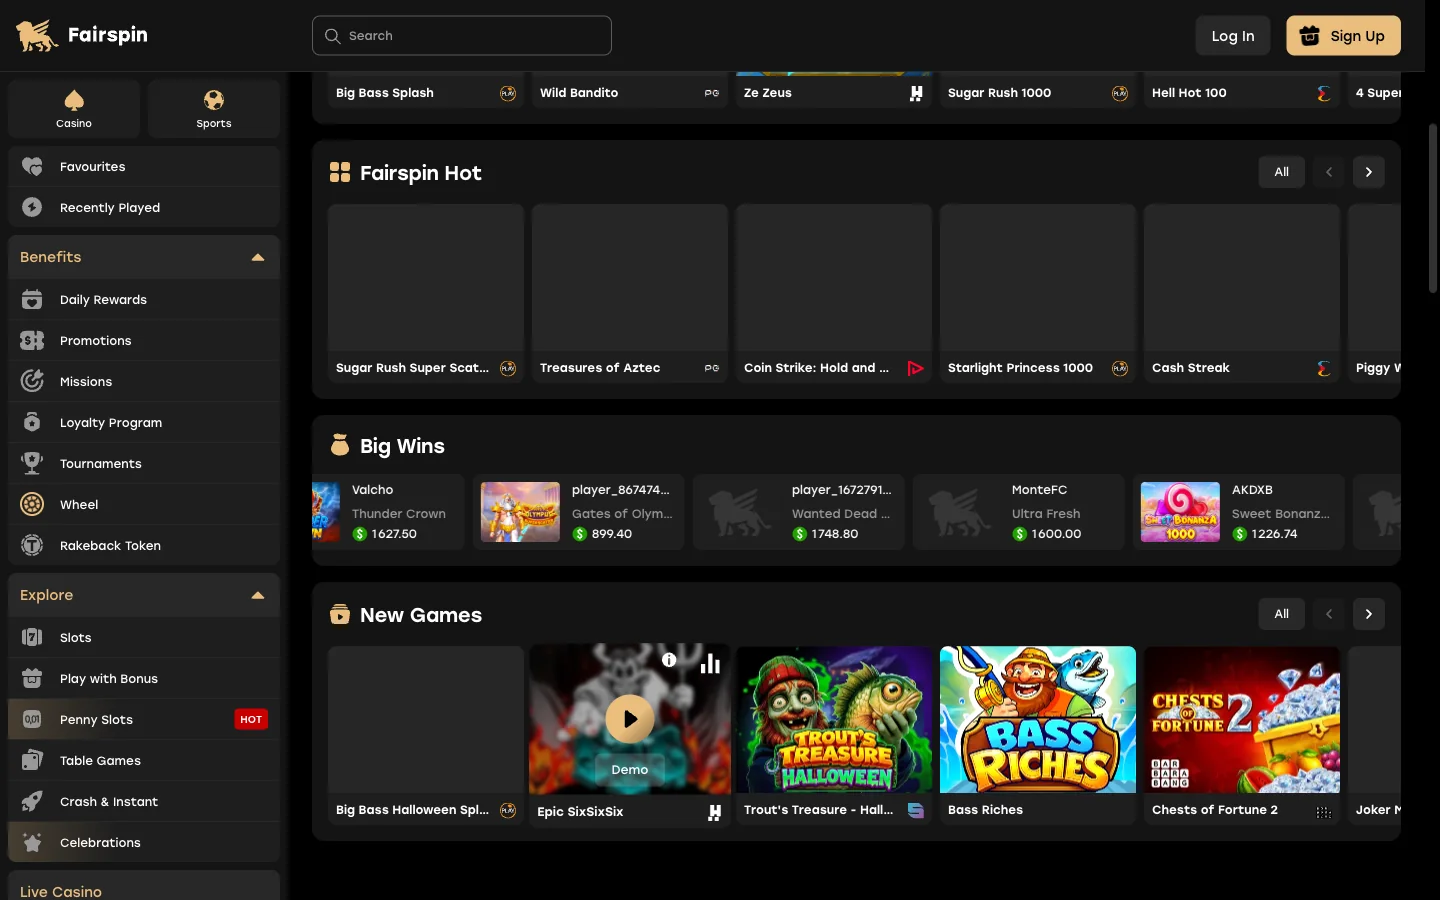Click the Sign Up button

click(1343, 36)
